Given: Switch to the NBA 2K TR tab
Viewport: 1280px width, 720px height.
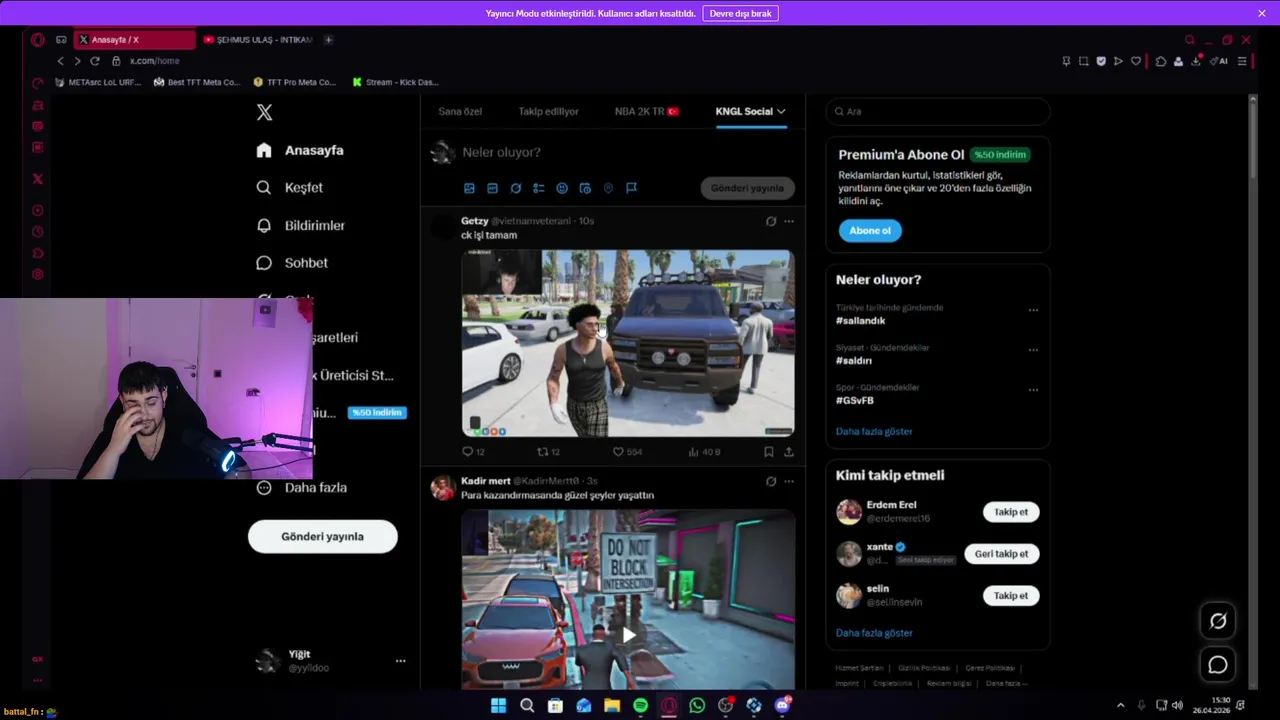Looking at the screenshot, I should tap(647, 111).
